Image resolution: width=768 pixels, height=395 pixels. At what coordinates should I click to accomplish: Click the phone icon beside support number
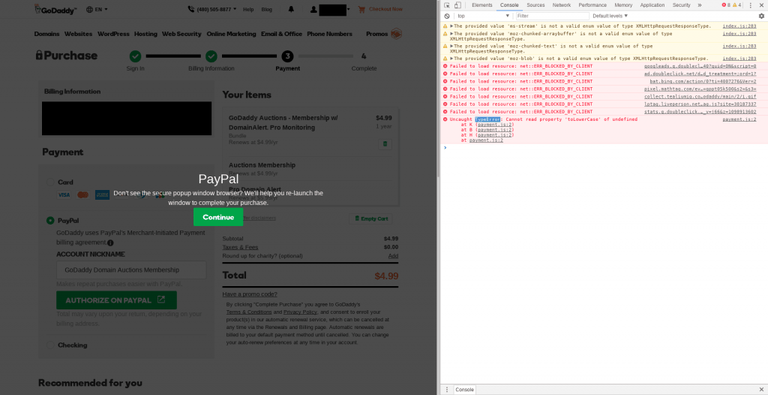click(x=191, y=9)
